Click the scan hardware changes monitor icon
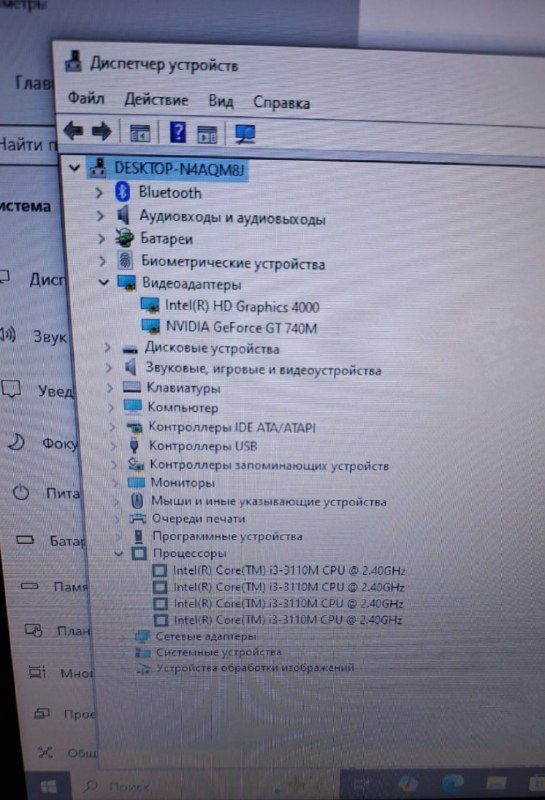Screen dimensions: 545x800 tap(245, 134)
